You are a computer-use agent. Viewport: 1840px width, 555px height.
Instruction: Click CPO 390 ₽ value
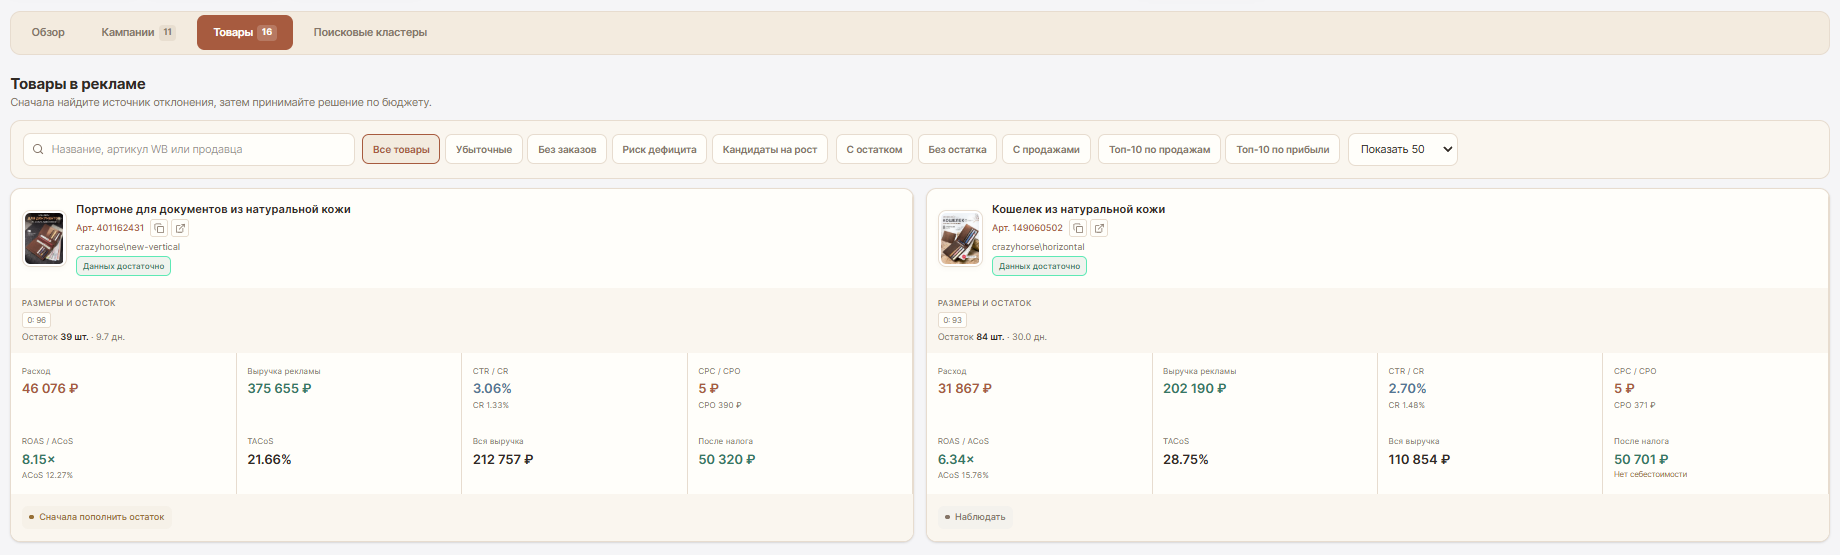pos(720,405)
